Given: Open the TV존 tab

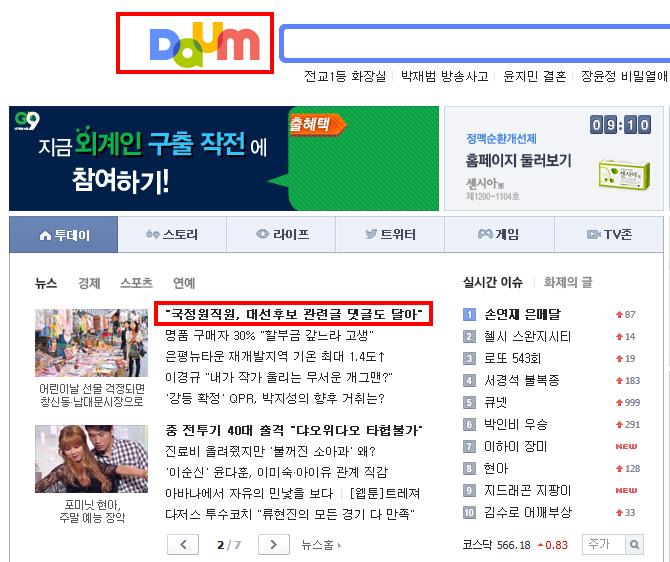Looking at the screenshot, I should pos(609,234).
